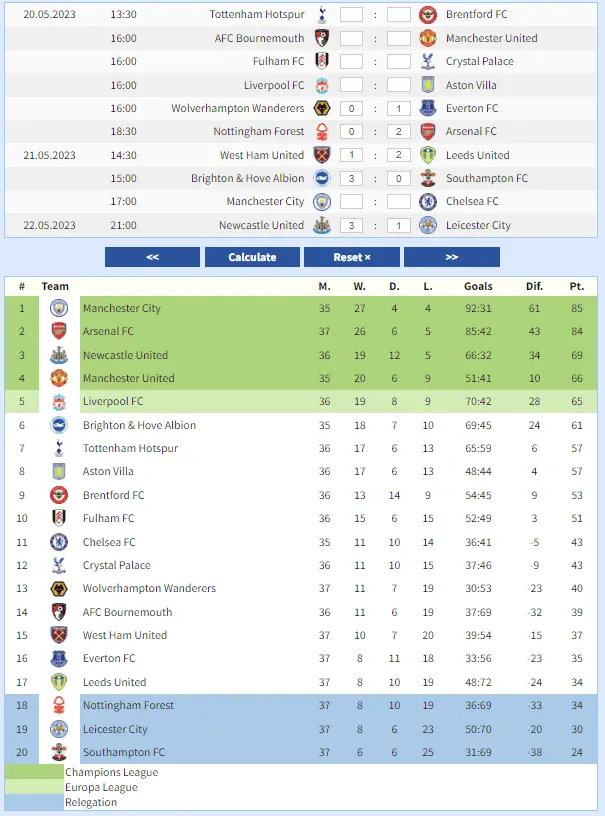
Task: Click Liverpool FC crest in standings row
Action: (59, 402)
